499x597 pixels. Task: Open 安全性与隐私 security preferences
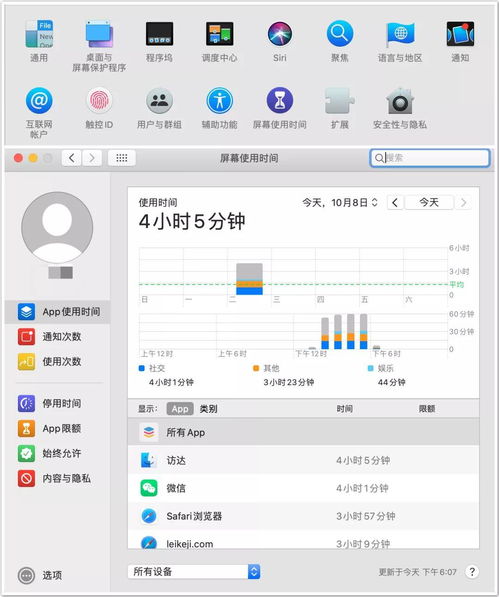pos(400,101)
